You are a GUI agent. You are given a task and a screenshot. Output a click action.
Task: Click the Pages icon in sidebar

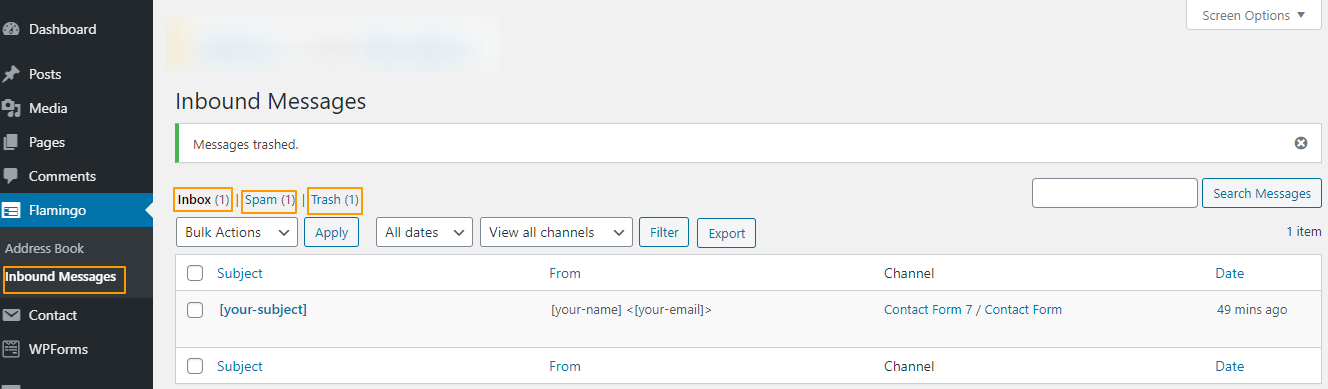pos(12,142)
